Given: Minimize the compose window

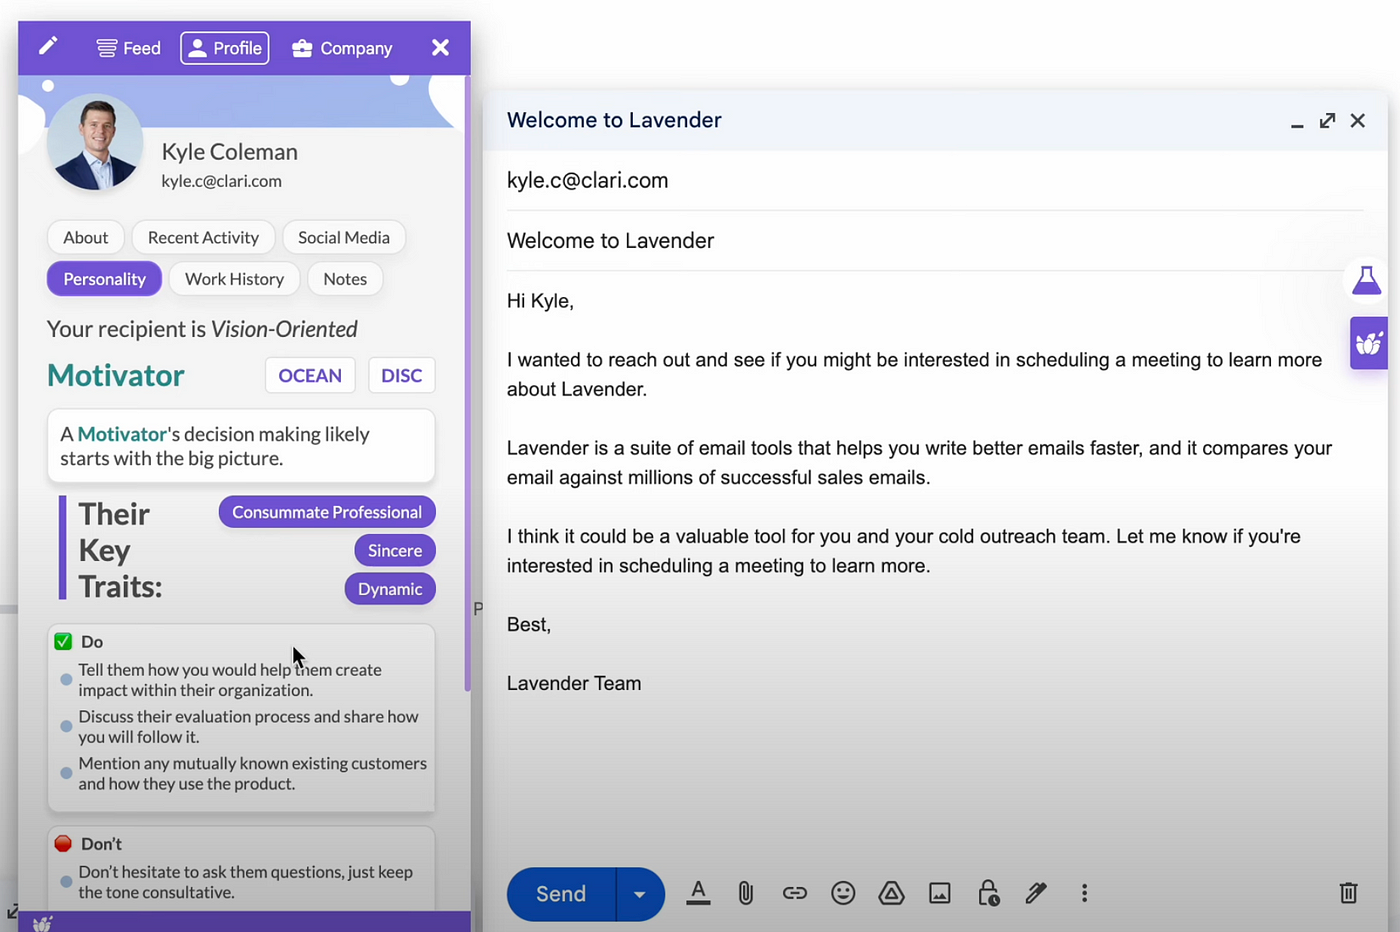Looking at the screenshot, I should tap(1297, 124).
